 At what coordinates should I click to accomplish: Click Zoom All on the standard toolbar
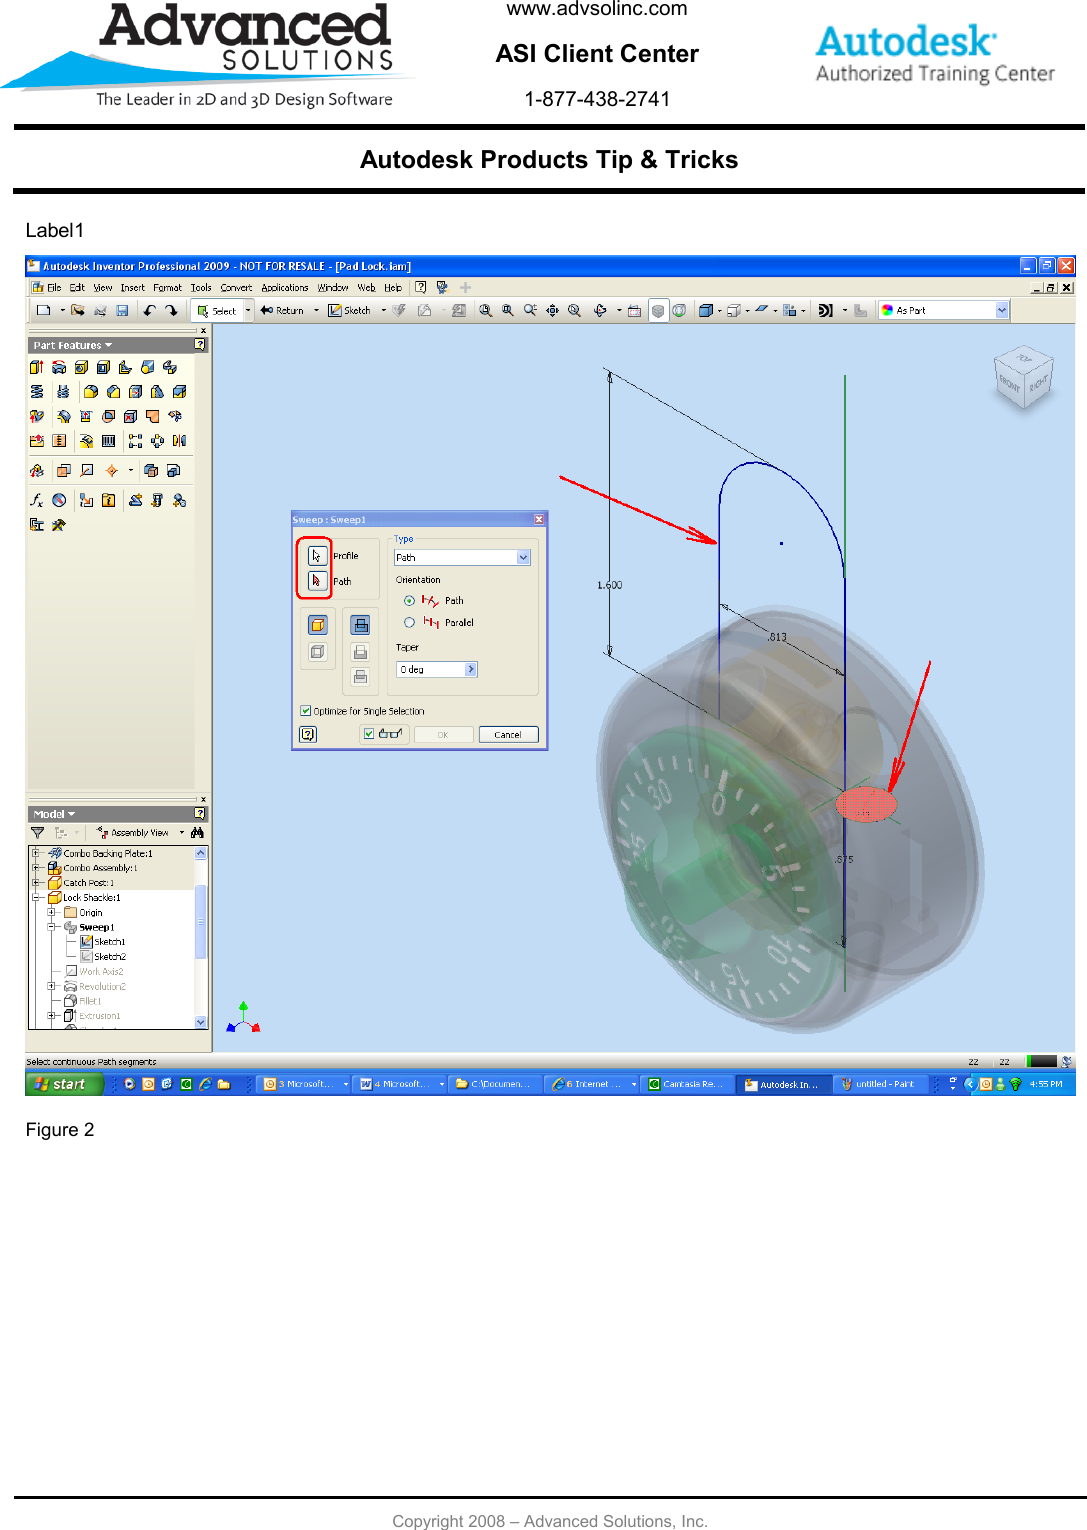coord(485,310)
